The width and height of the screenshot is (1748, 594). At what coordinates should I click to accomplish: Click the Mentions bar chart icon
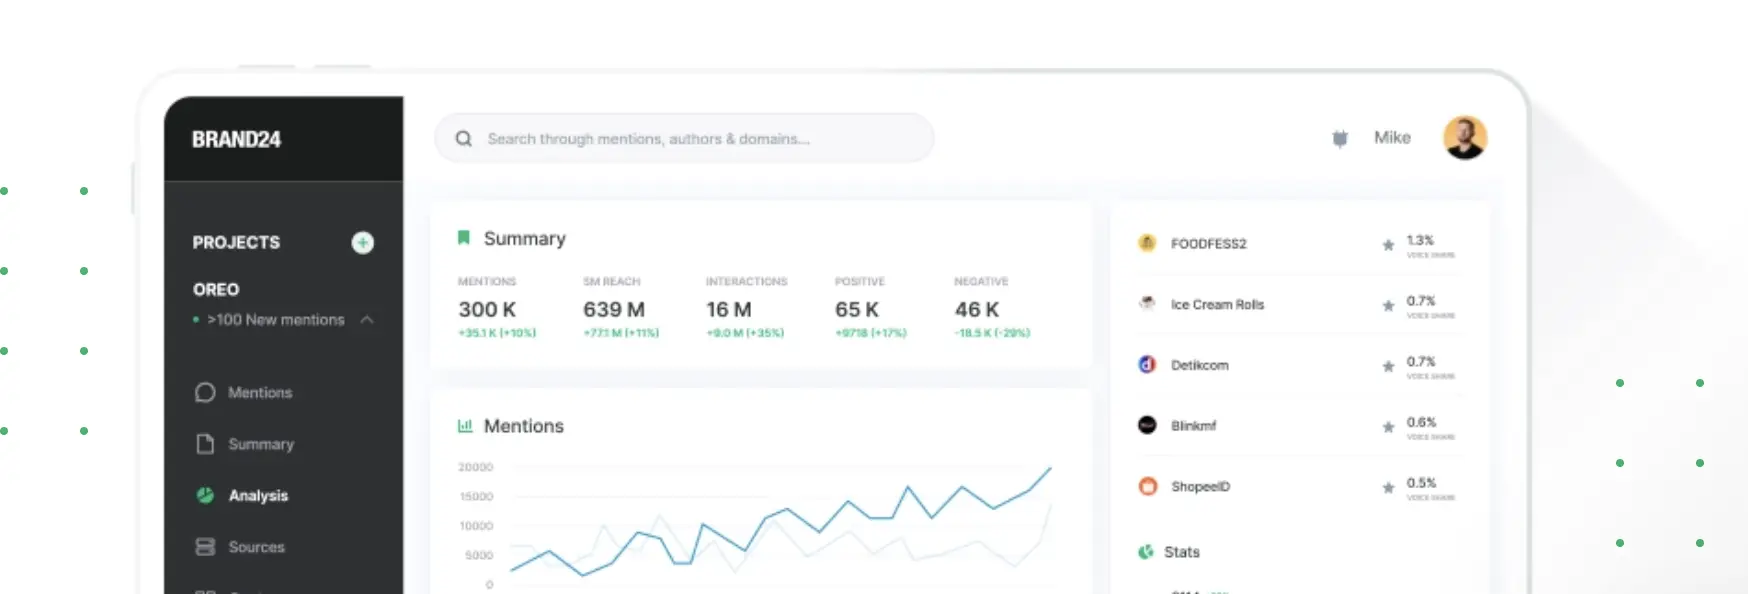coord(465,426)
